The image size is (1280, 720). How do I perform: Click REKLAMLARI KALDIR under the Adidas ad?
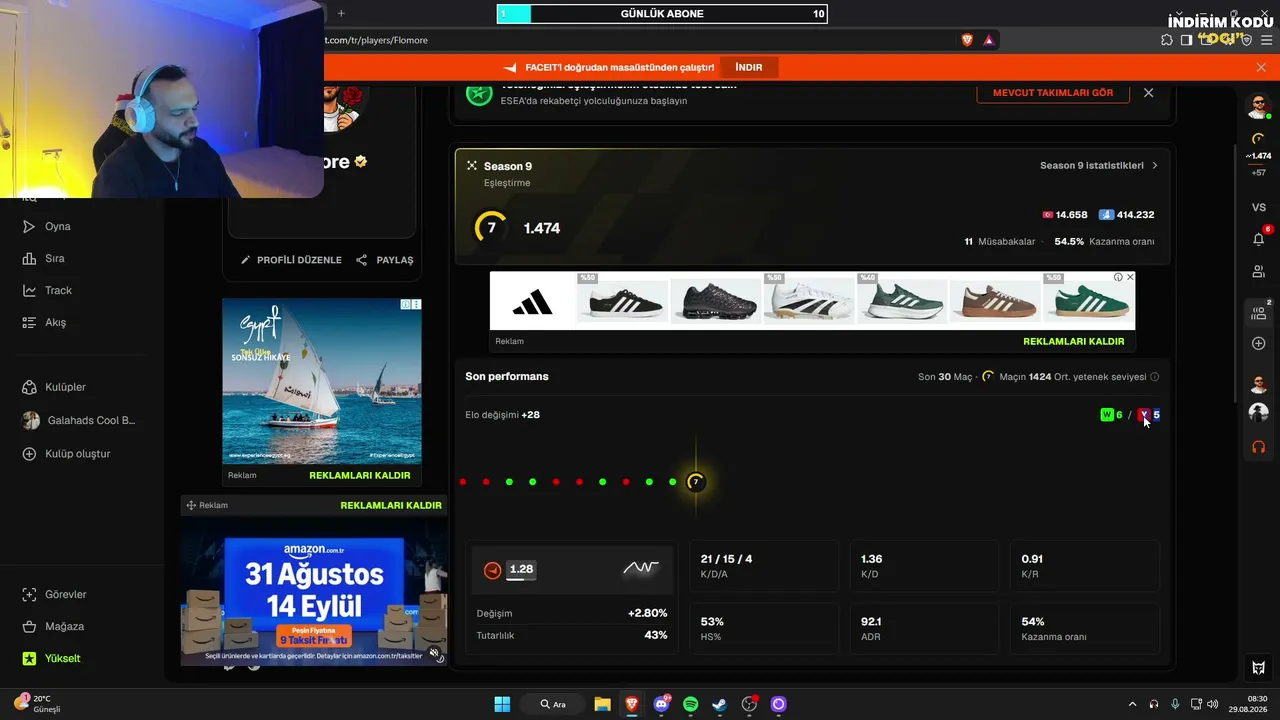coord(1073,341)
